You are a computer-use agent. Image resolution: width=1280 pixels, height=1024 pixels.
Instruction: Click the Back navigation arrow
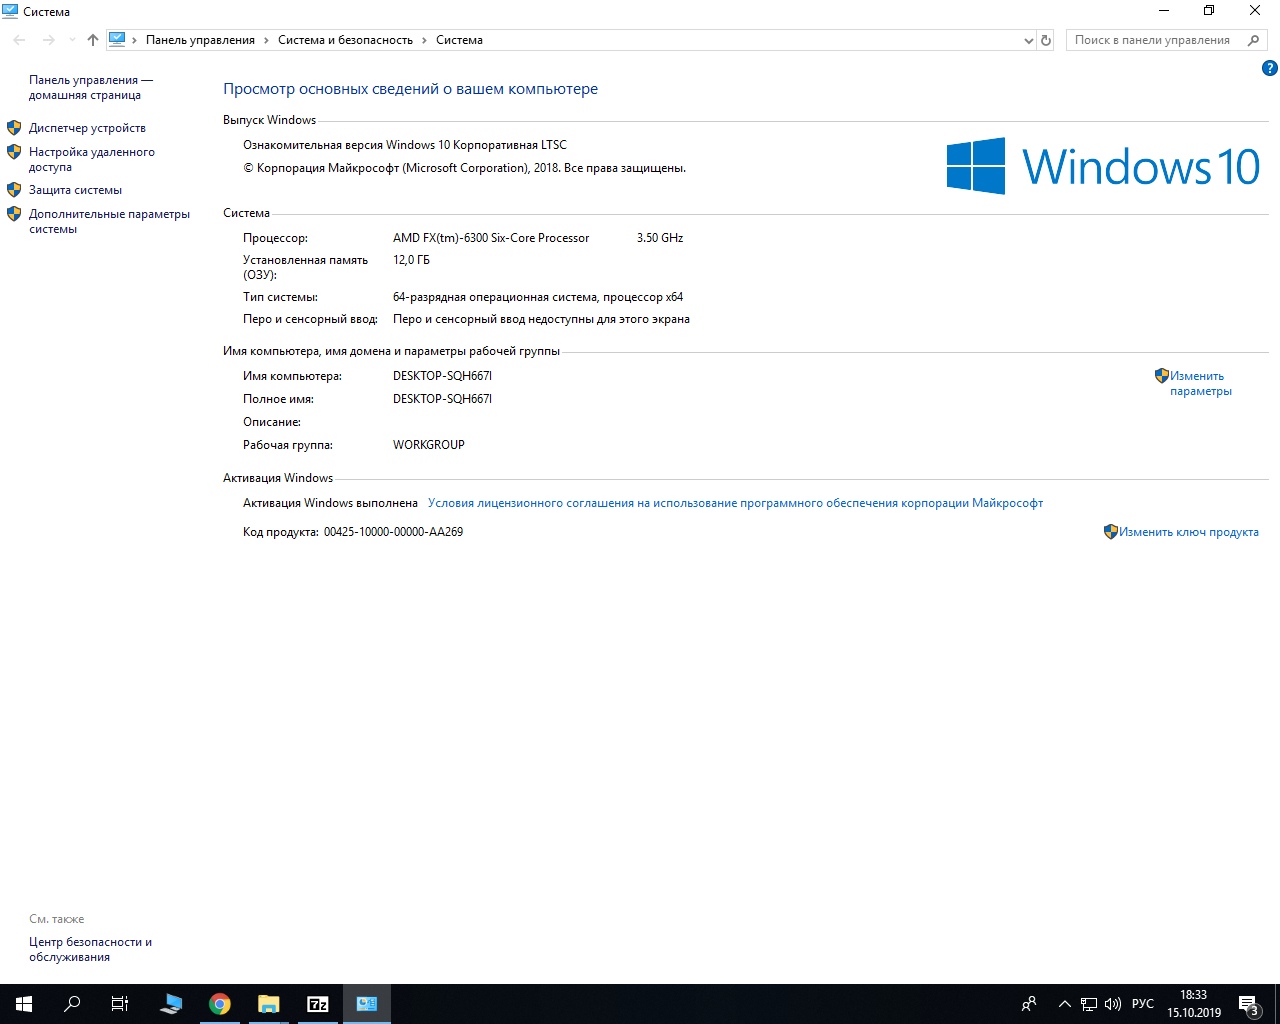(20, 40)
